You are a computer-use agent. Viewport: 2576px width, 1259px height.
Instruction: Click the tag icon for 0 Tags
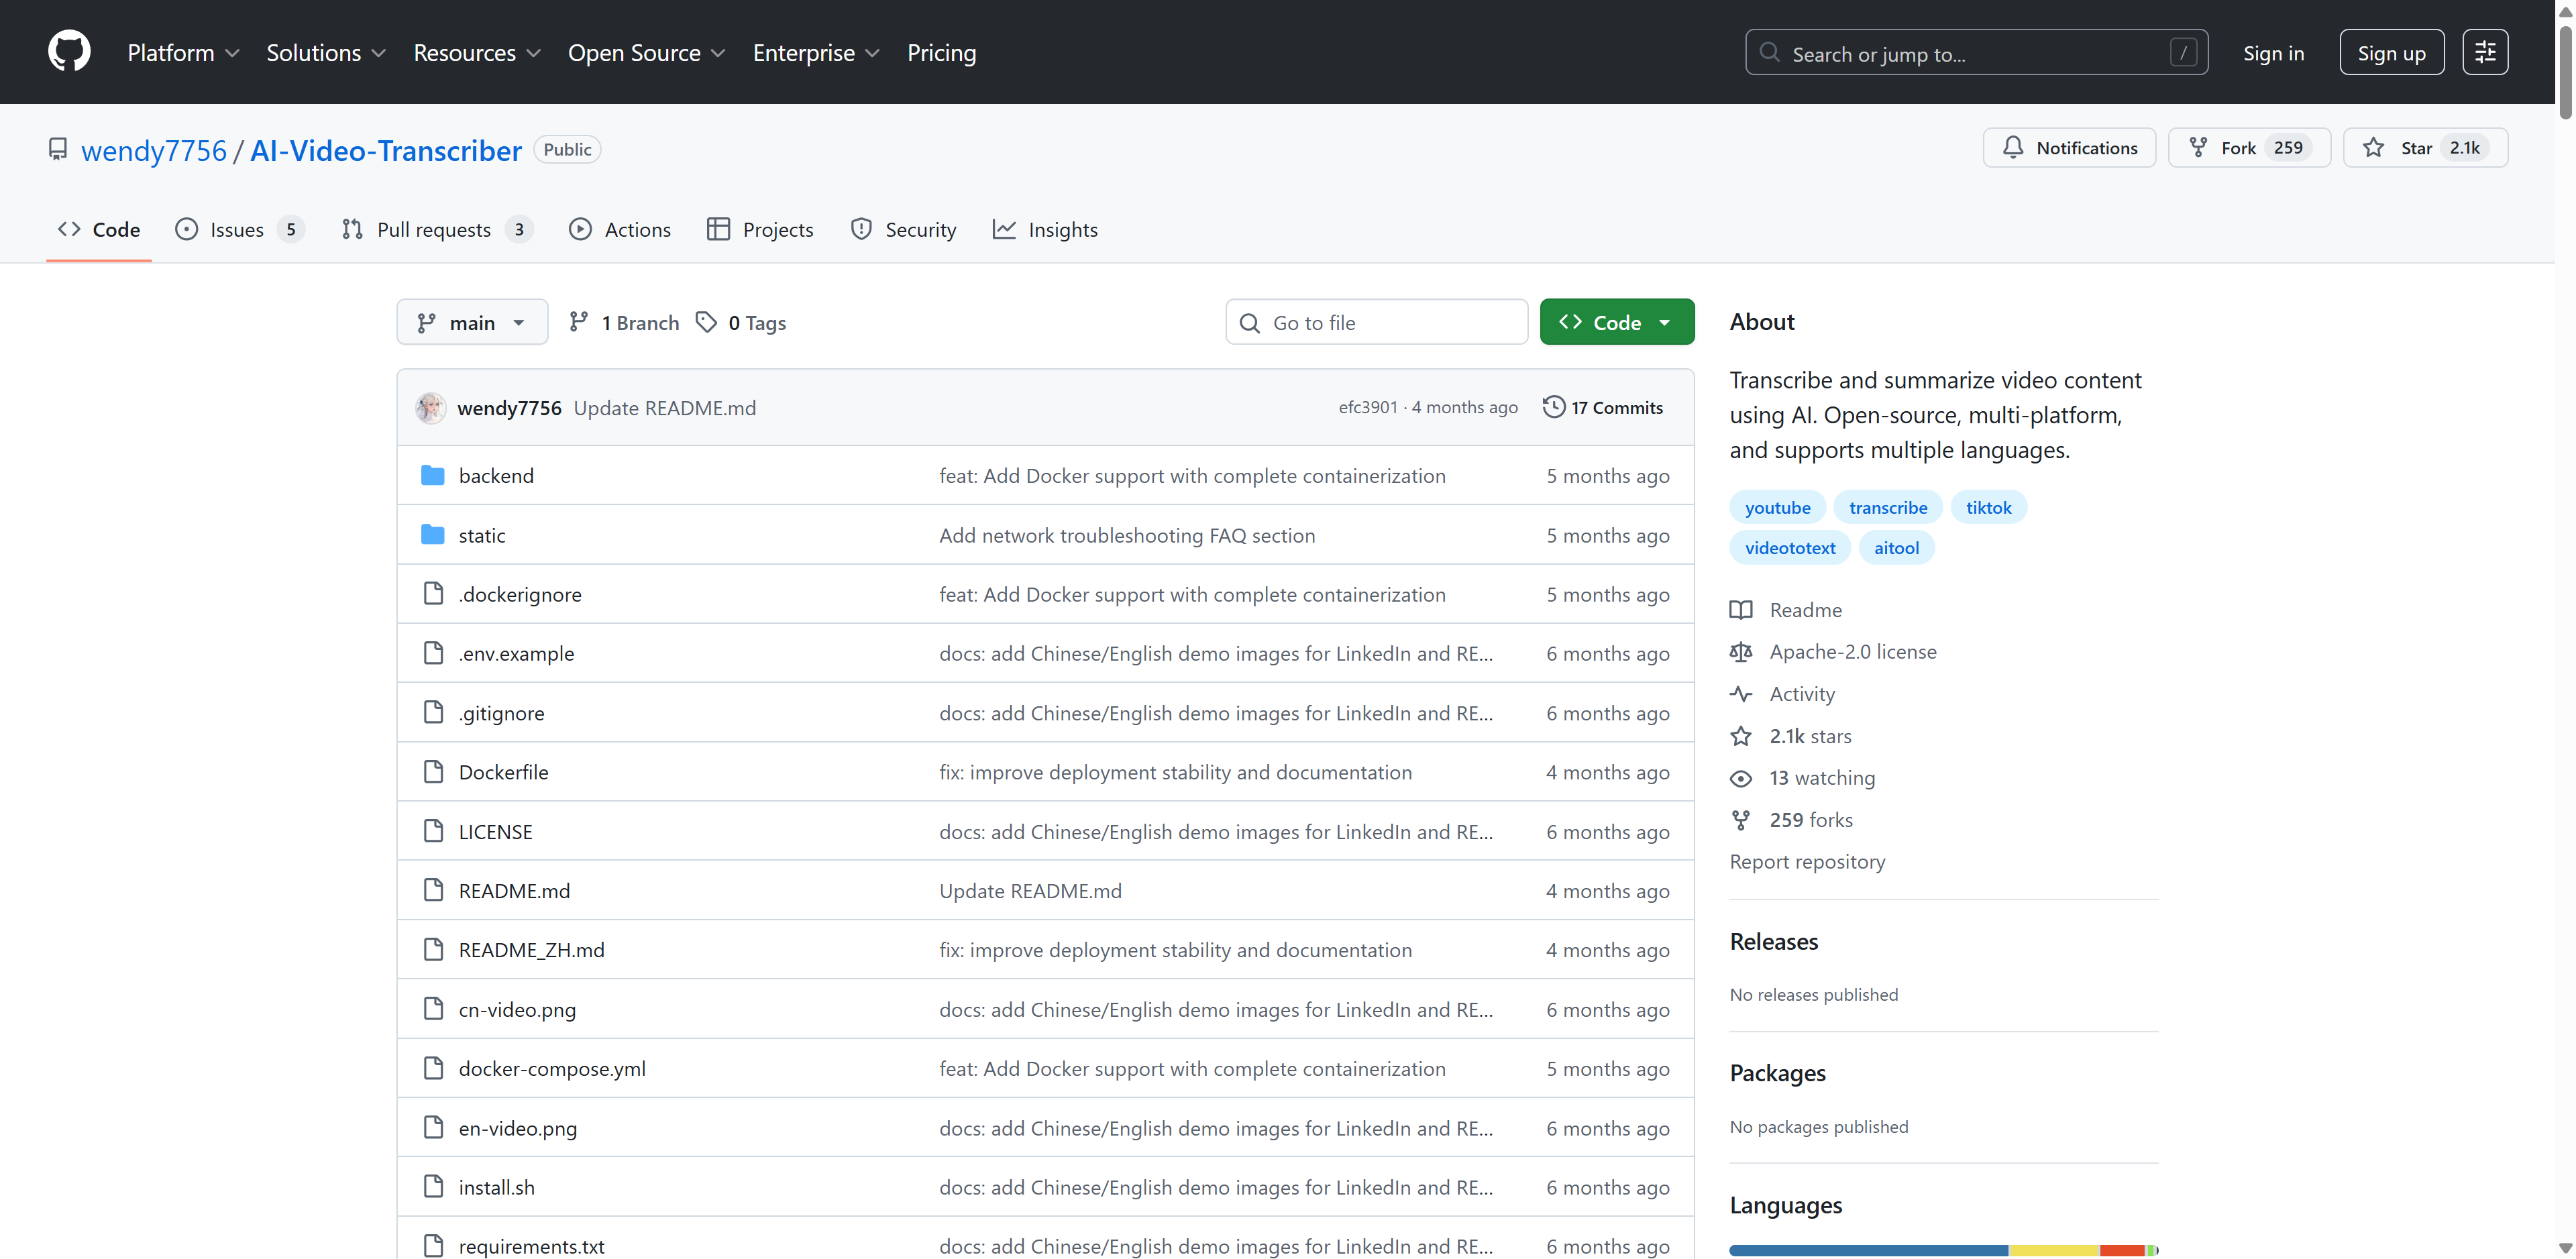click(x=706, y=322)
